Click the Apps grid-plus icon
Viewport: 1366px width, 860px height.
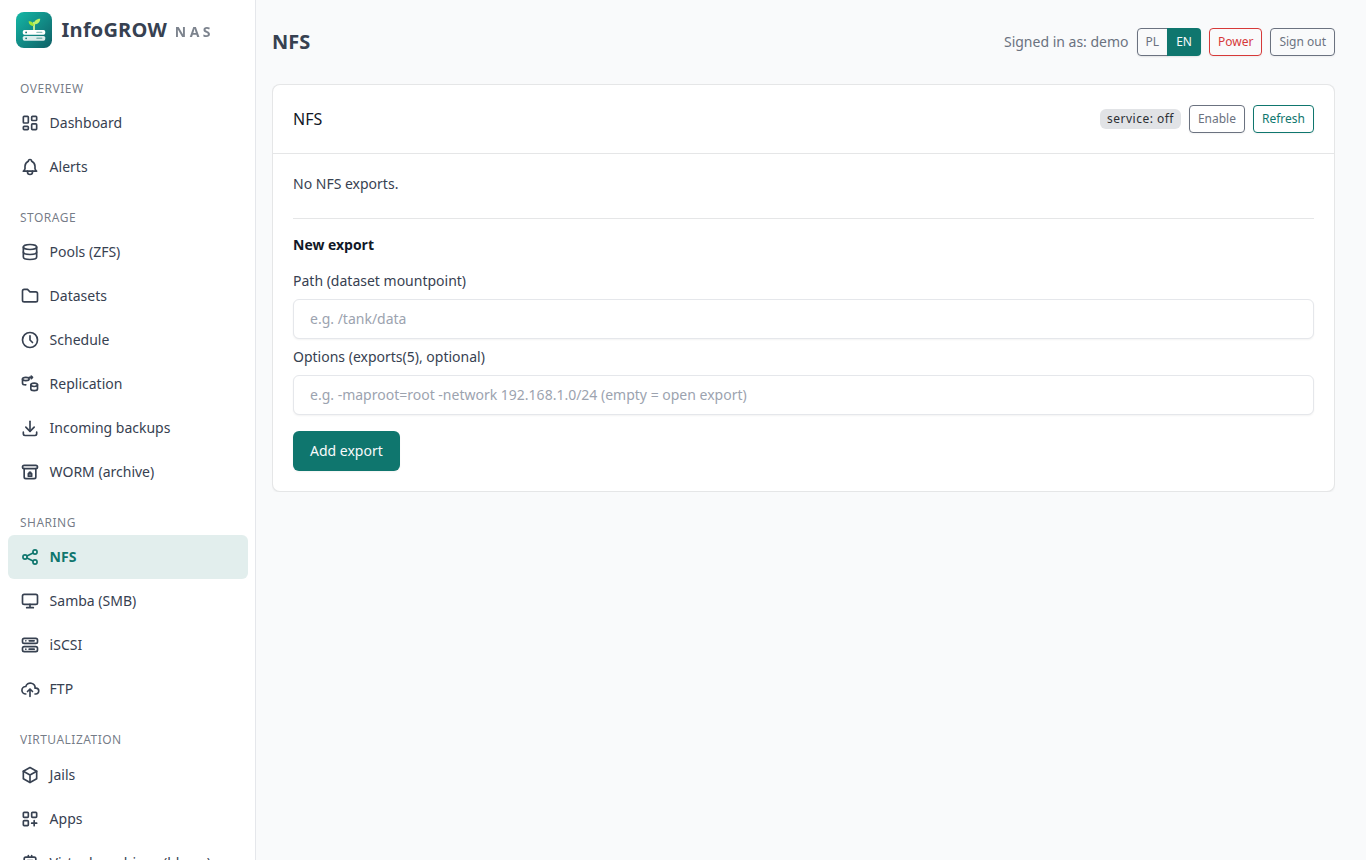(x=30, y=819)
